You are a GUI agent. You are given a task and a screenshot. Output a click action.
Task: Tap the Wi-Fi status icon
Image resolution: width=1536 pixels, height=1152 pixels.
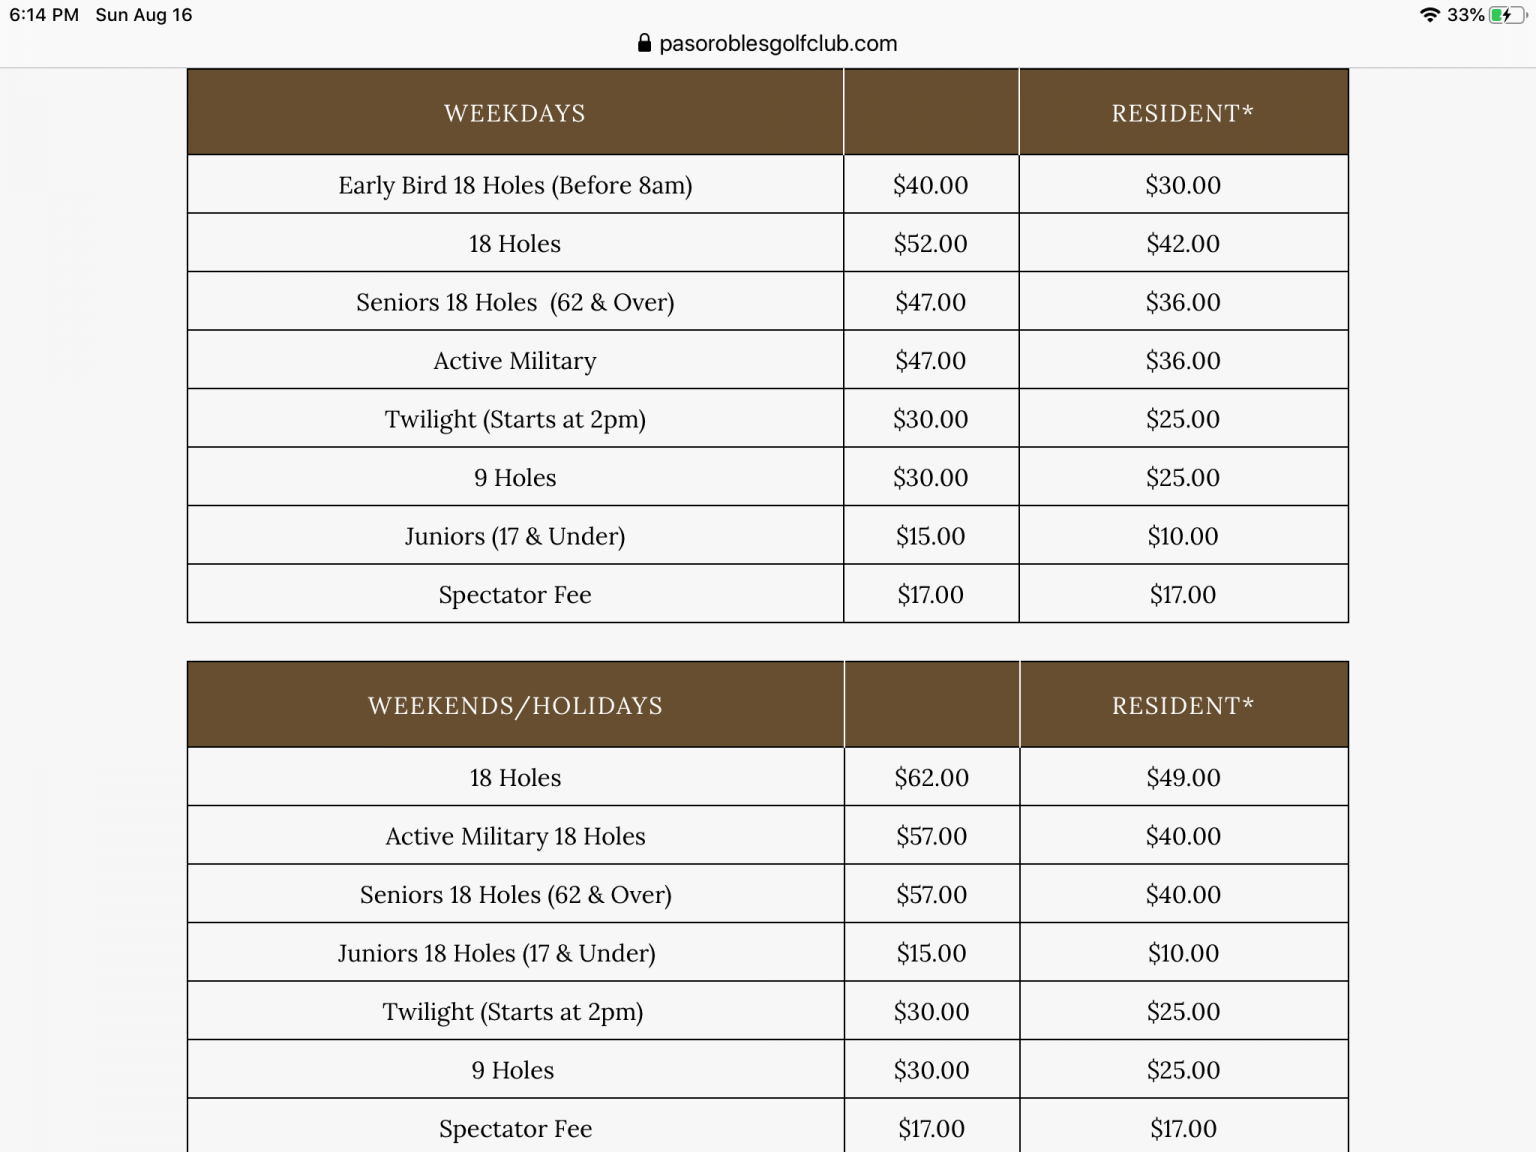click(1430, 15)
